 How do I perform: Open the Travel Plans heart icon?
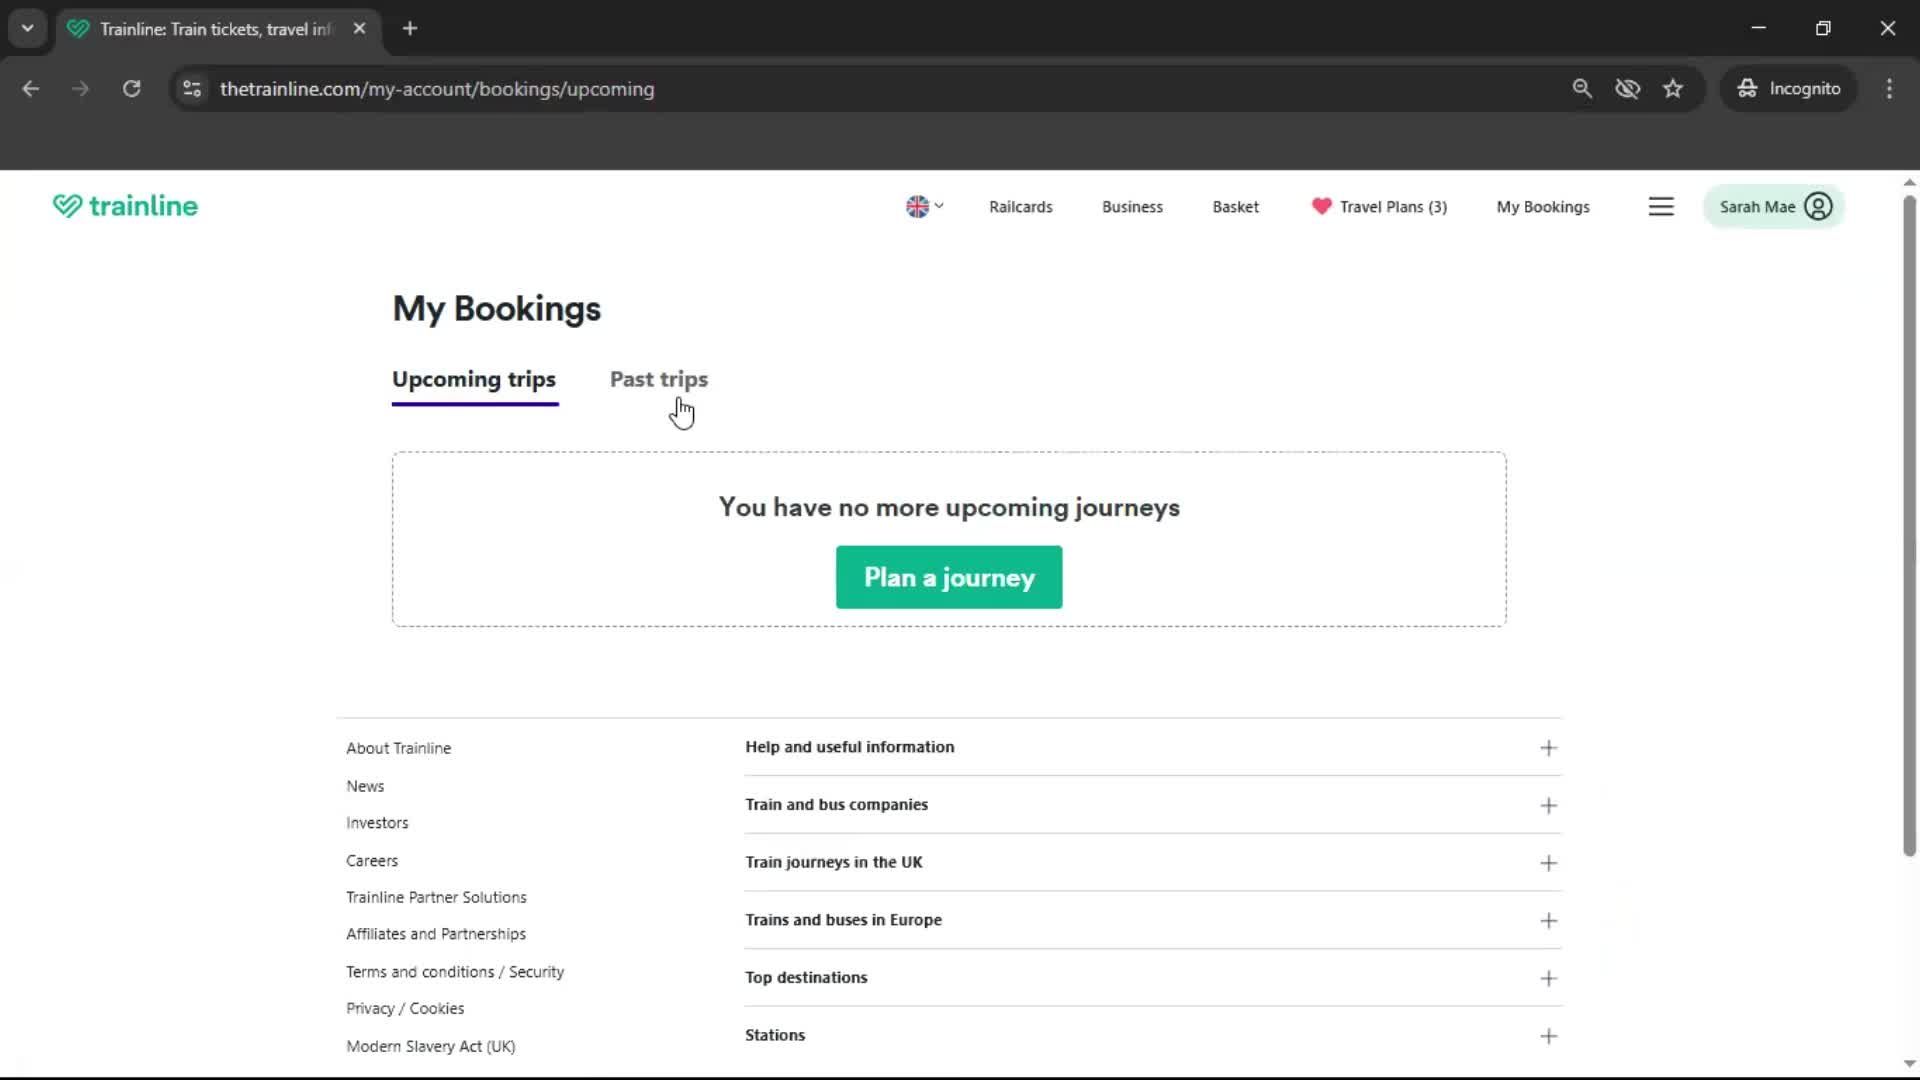1322,206
